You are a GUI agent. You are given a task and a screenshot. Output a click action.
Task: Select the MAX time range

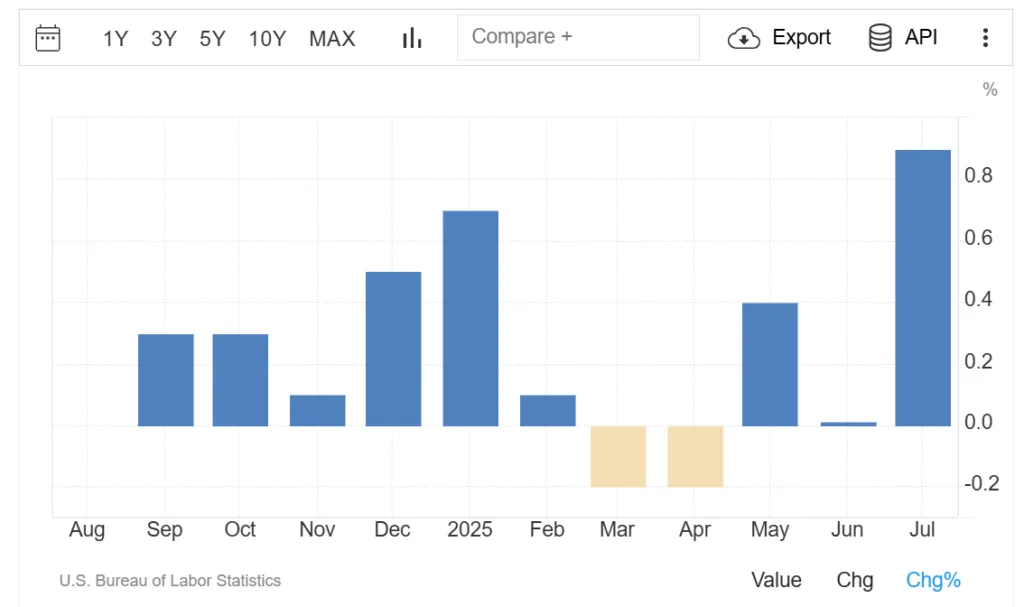[x=332, y=38]
